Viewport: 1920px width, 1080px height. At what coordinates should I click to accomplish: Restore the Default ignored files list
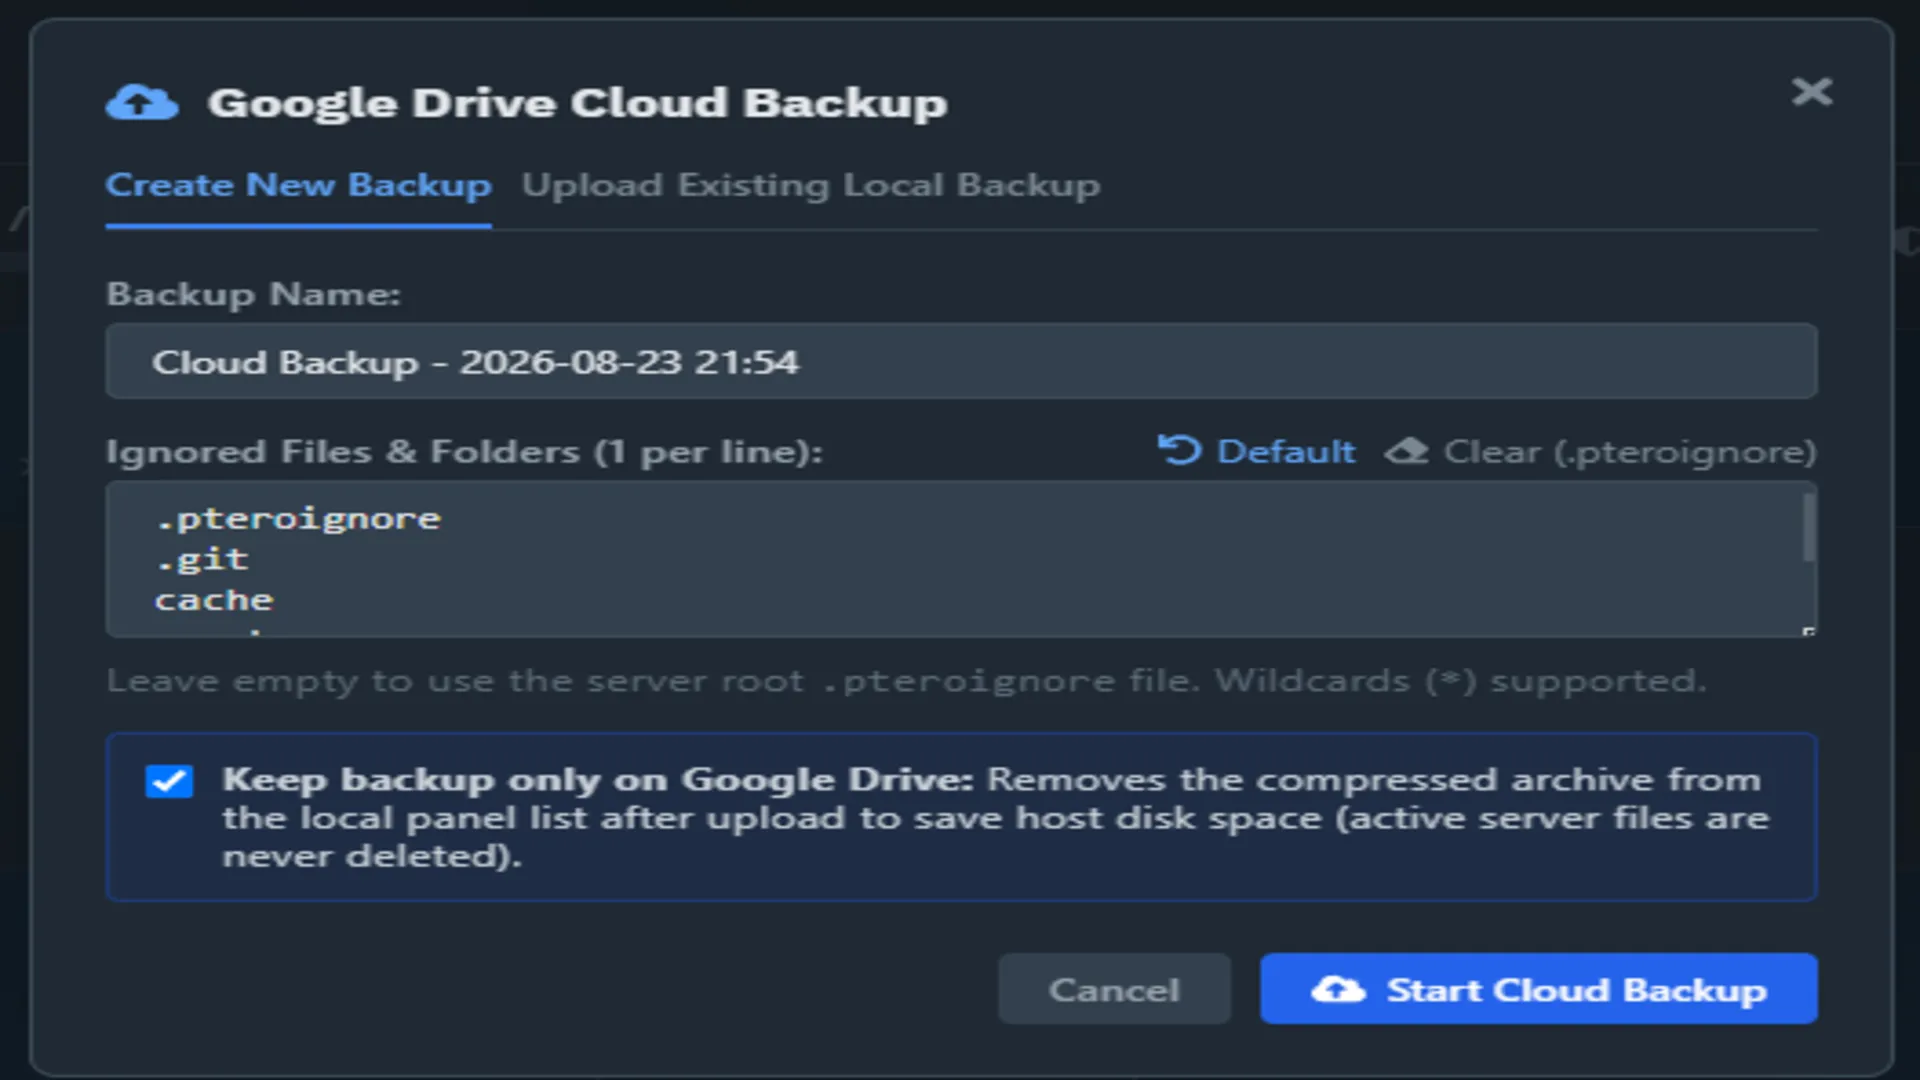(1257, 451)
